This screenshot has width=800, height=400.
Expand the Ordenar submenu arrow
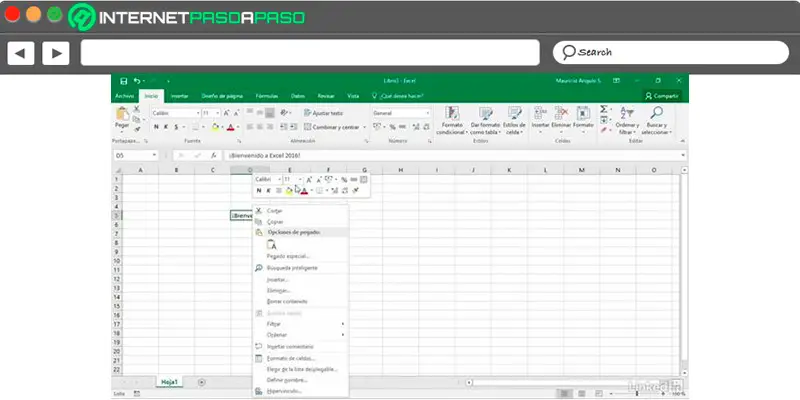pyautogui.click(x=343, y=335)
